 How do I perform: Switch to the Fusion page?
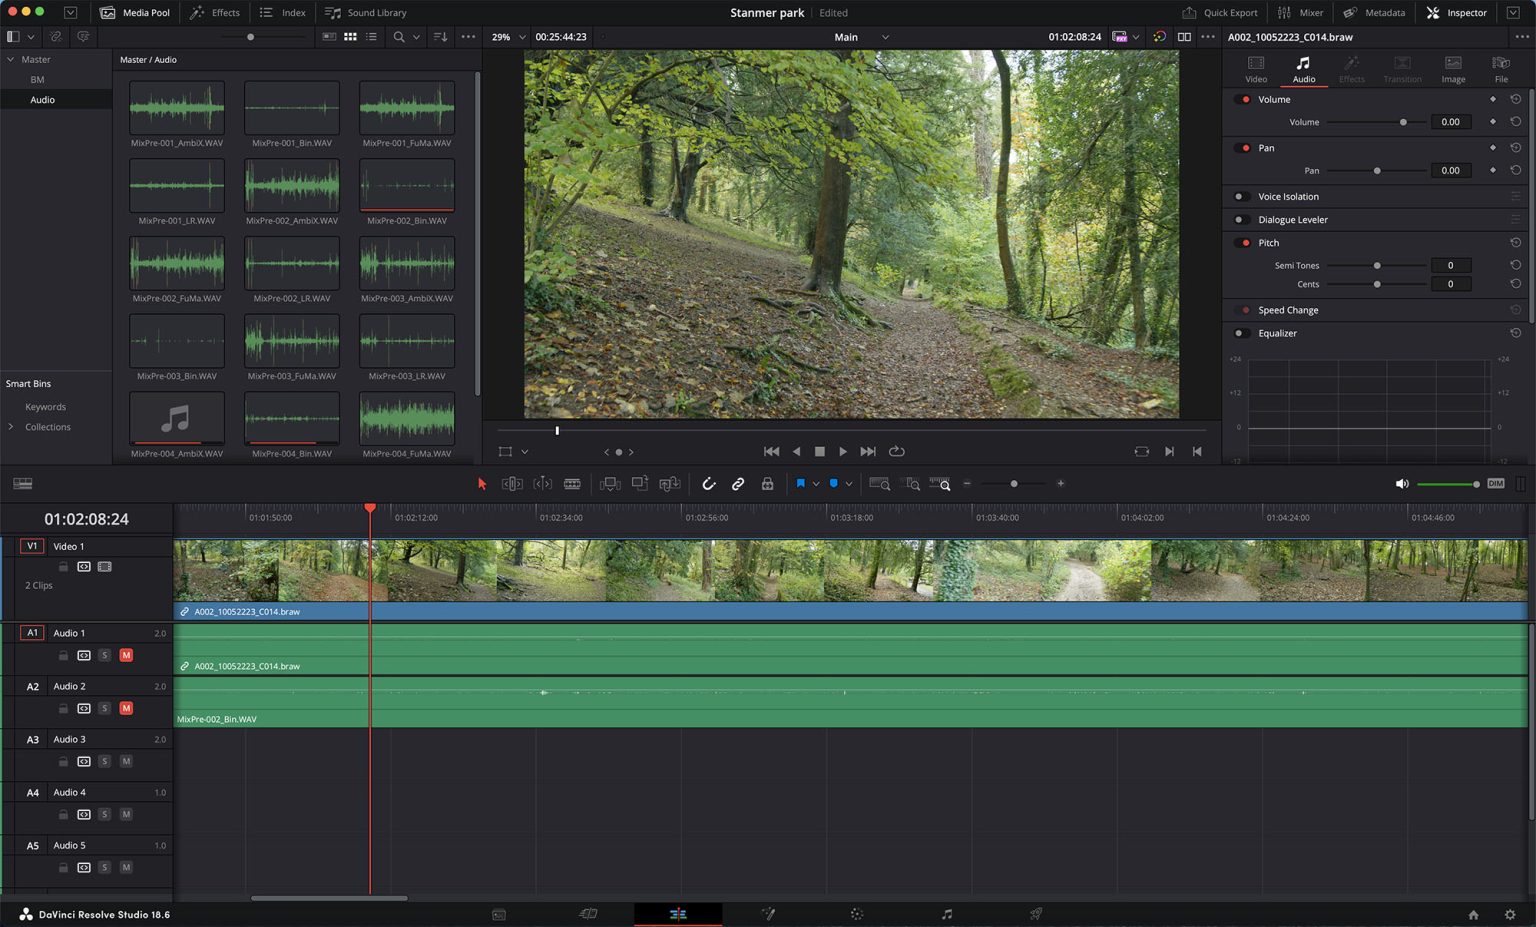point(768,913)
